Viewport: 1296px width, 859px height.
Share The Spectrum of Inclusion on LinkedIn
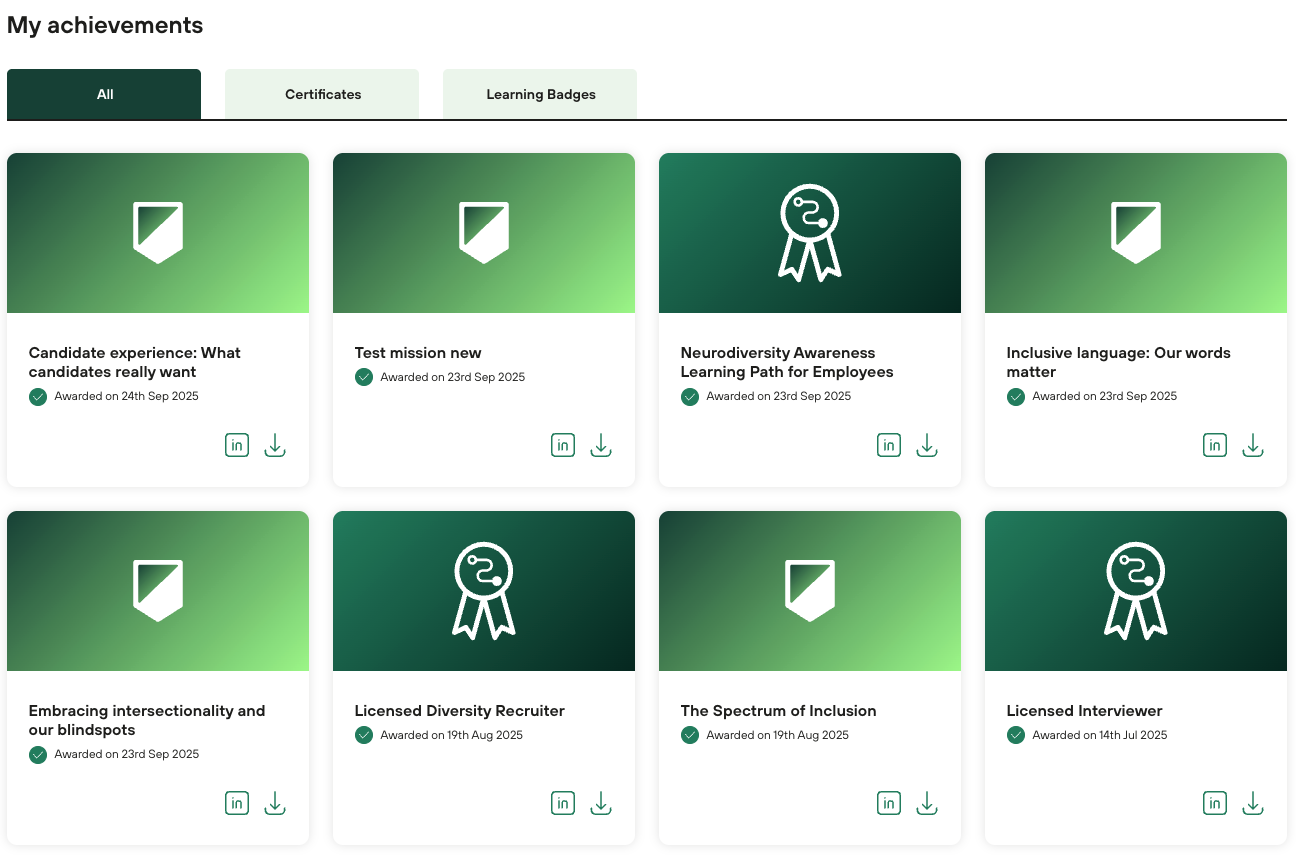(x=889, y=803)
